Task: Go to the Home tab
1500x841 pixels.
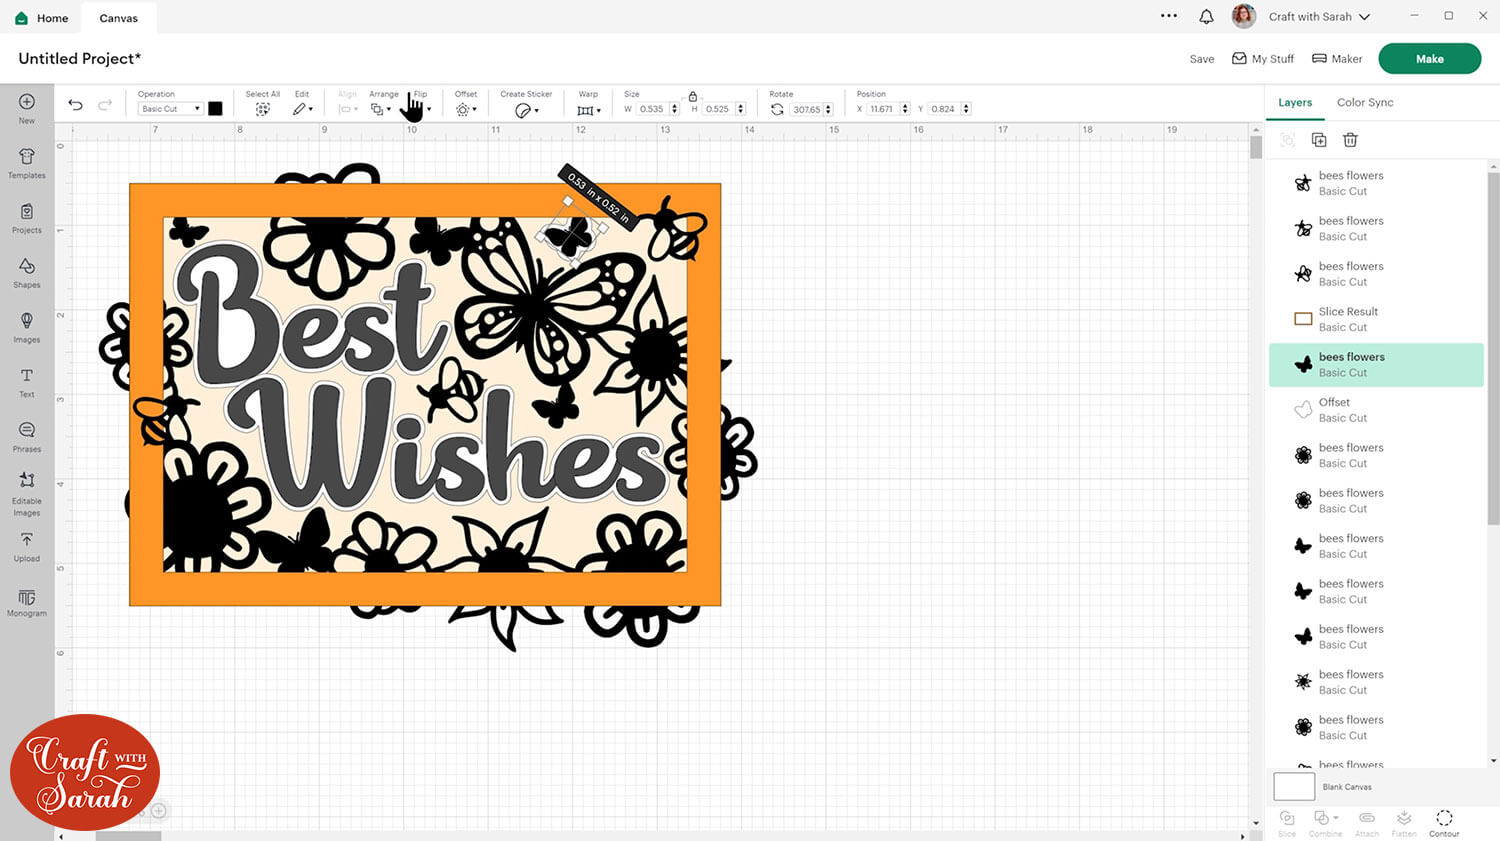Action: coord(42,18)
